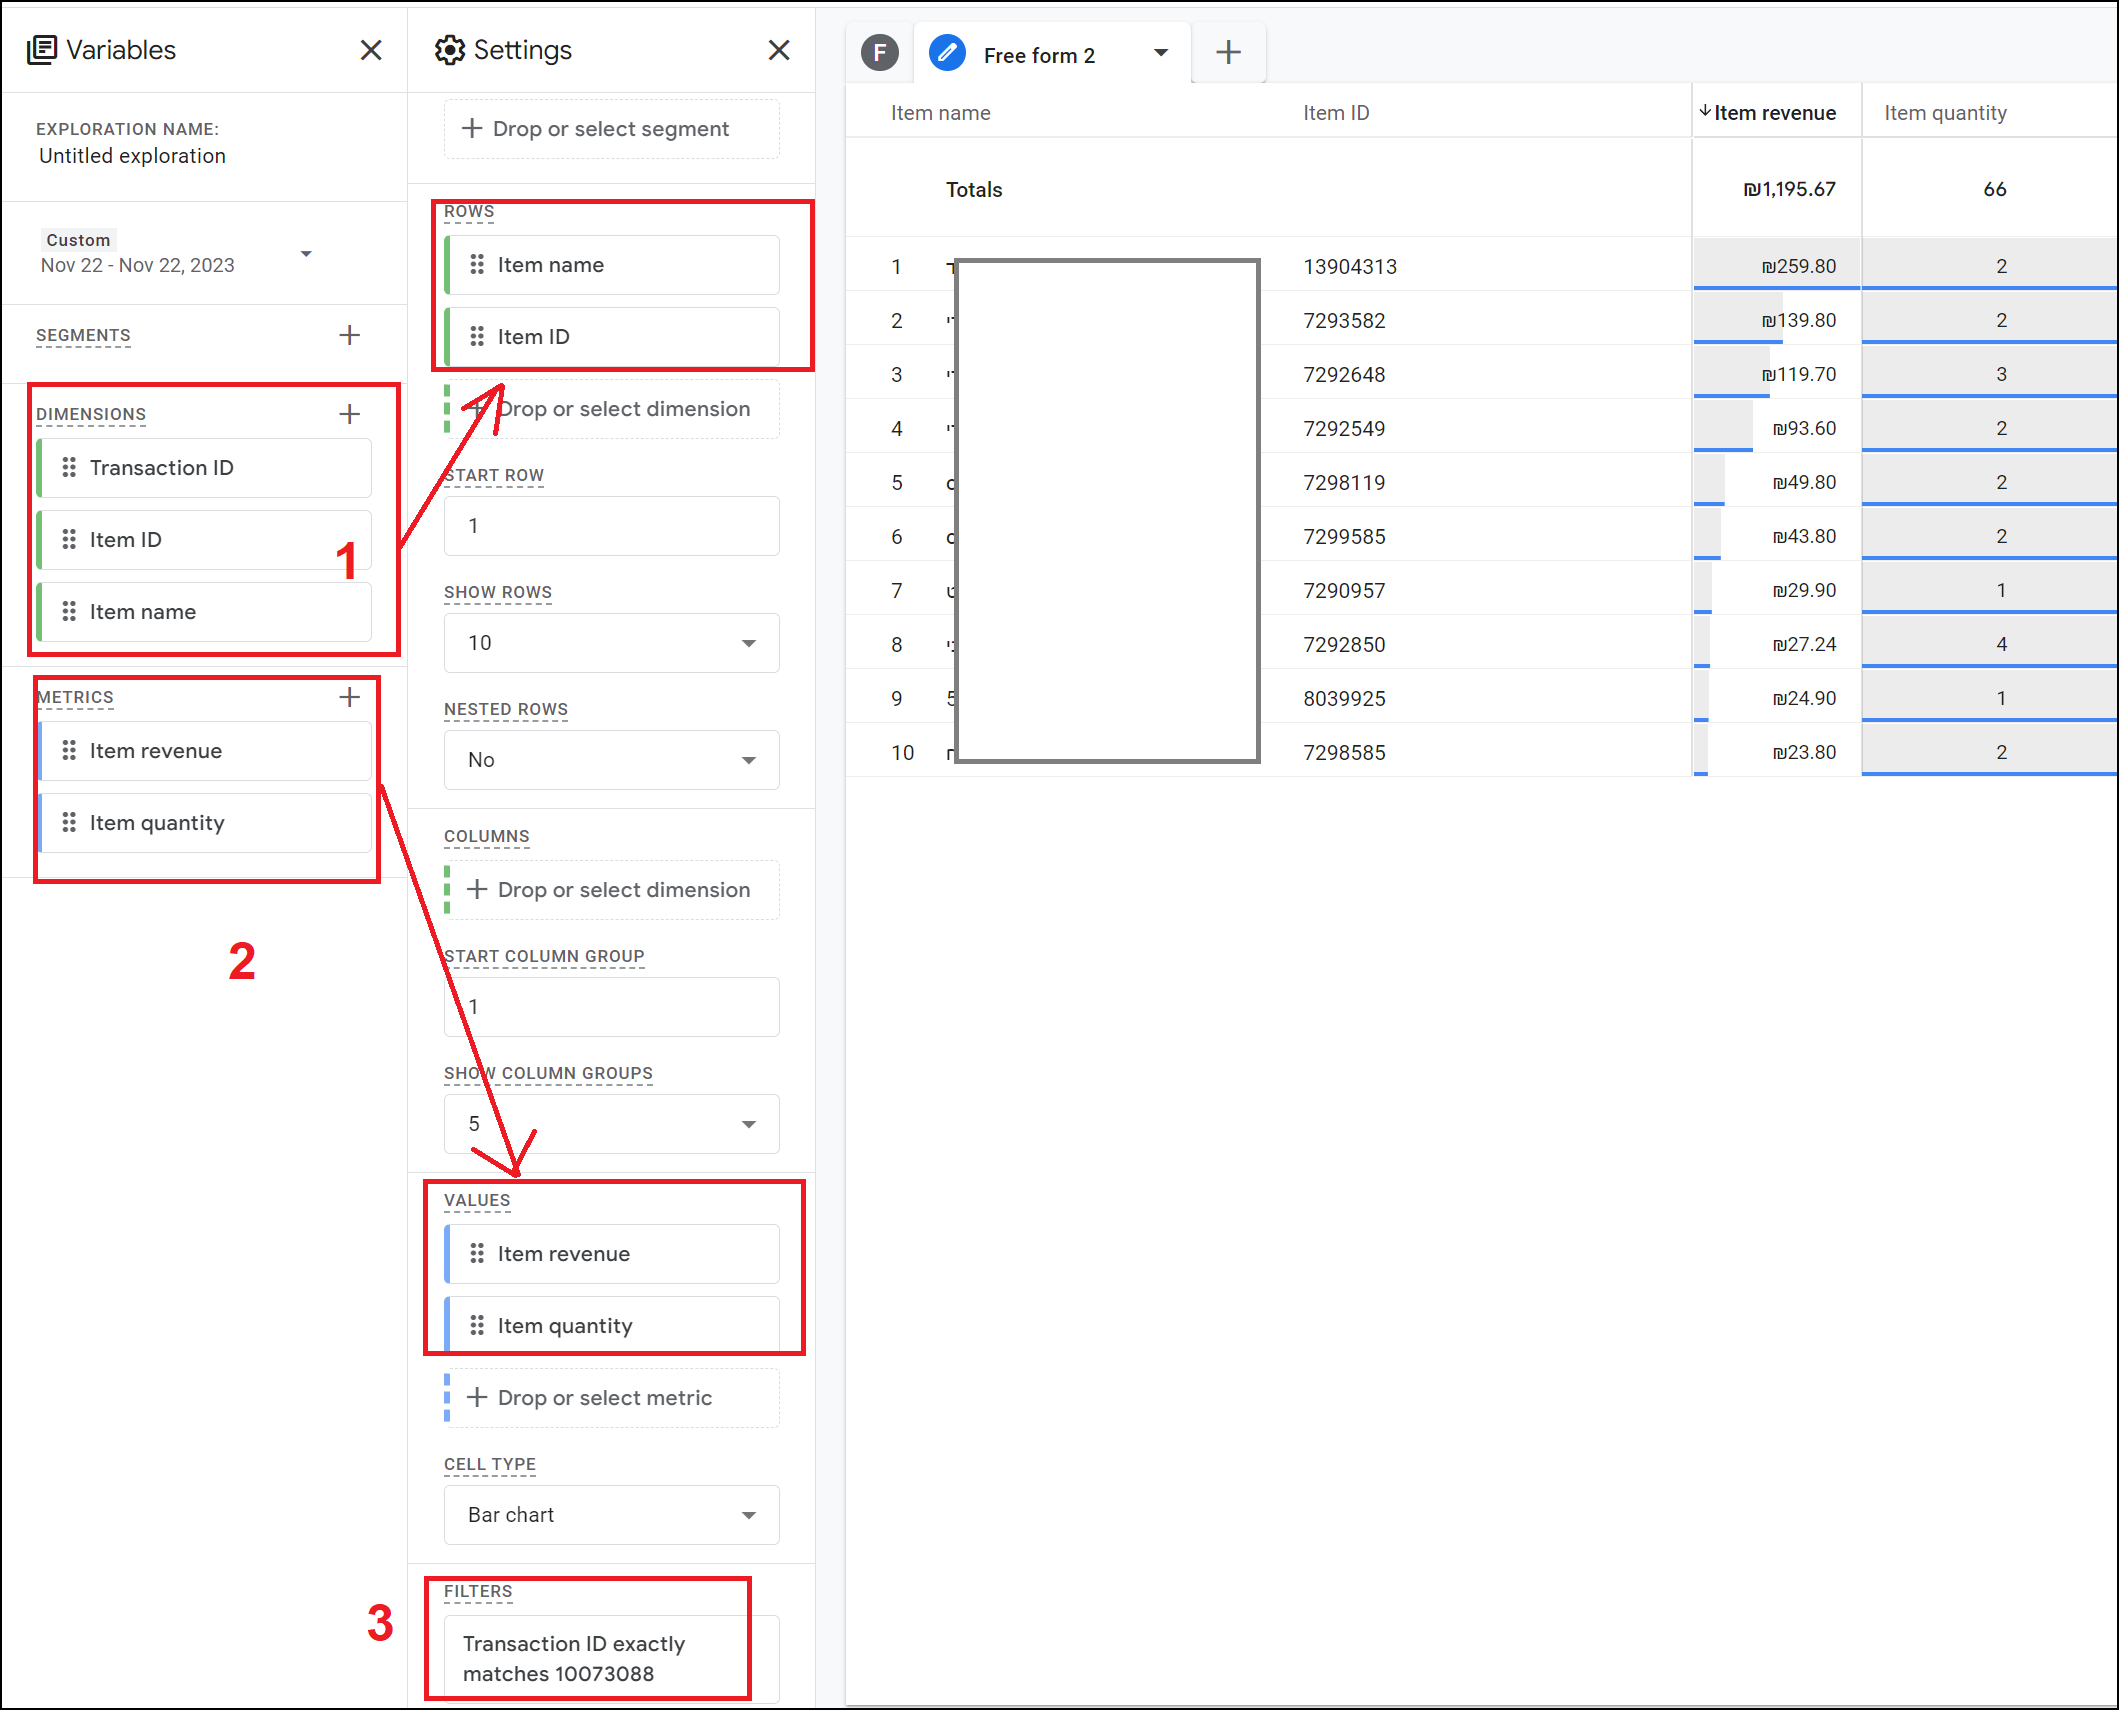Image resolution: width=2119 pixels, height=1710 pixels.
Task: Click the pencil icon on Free form 2 tab
Action: 947,53
